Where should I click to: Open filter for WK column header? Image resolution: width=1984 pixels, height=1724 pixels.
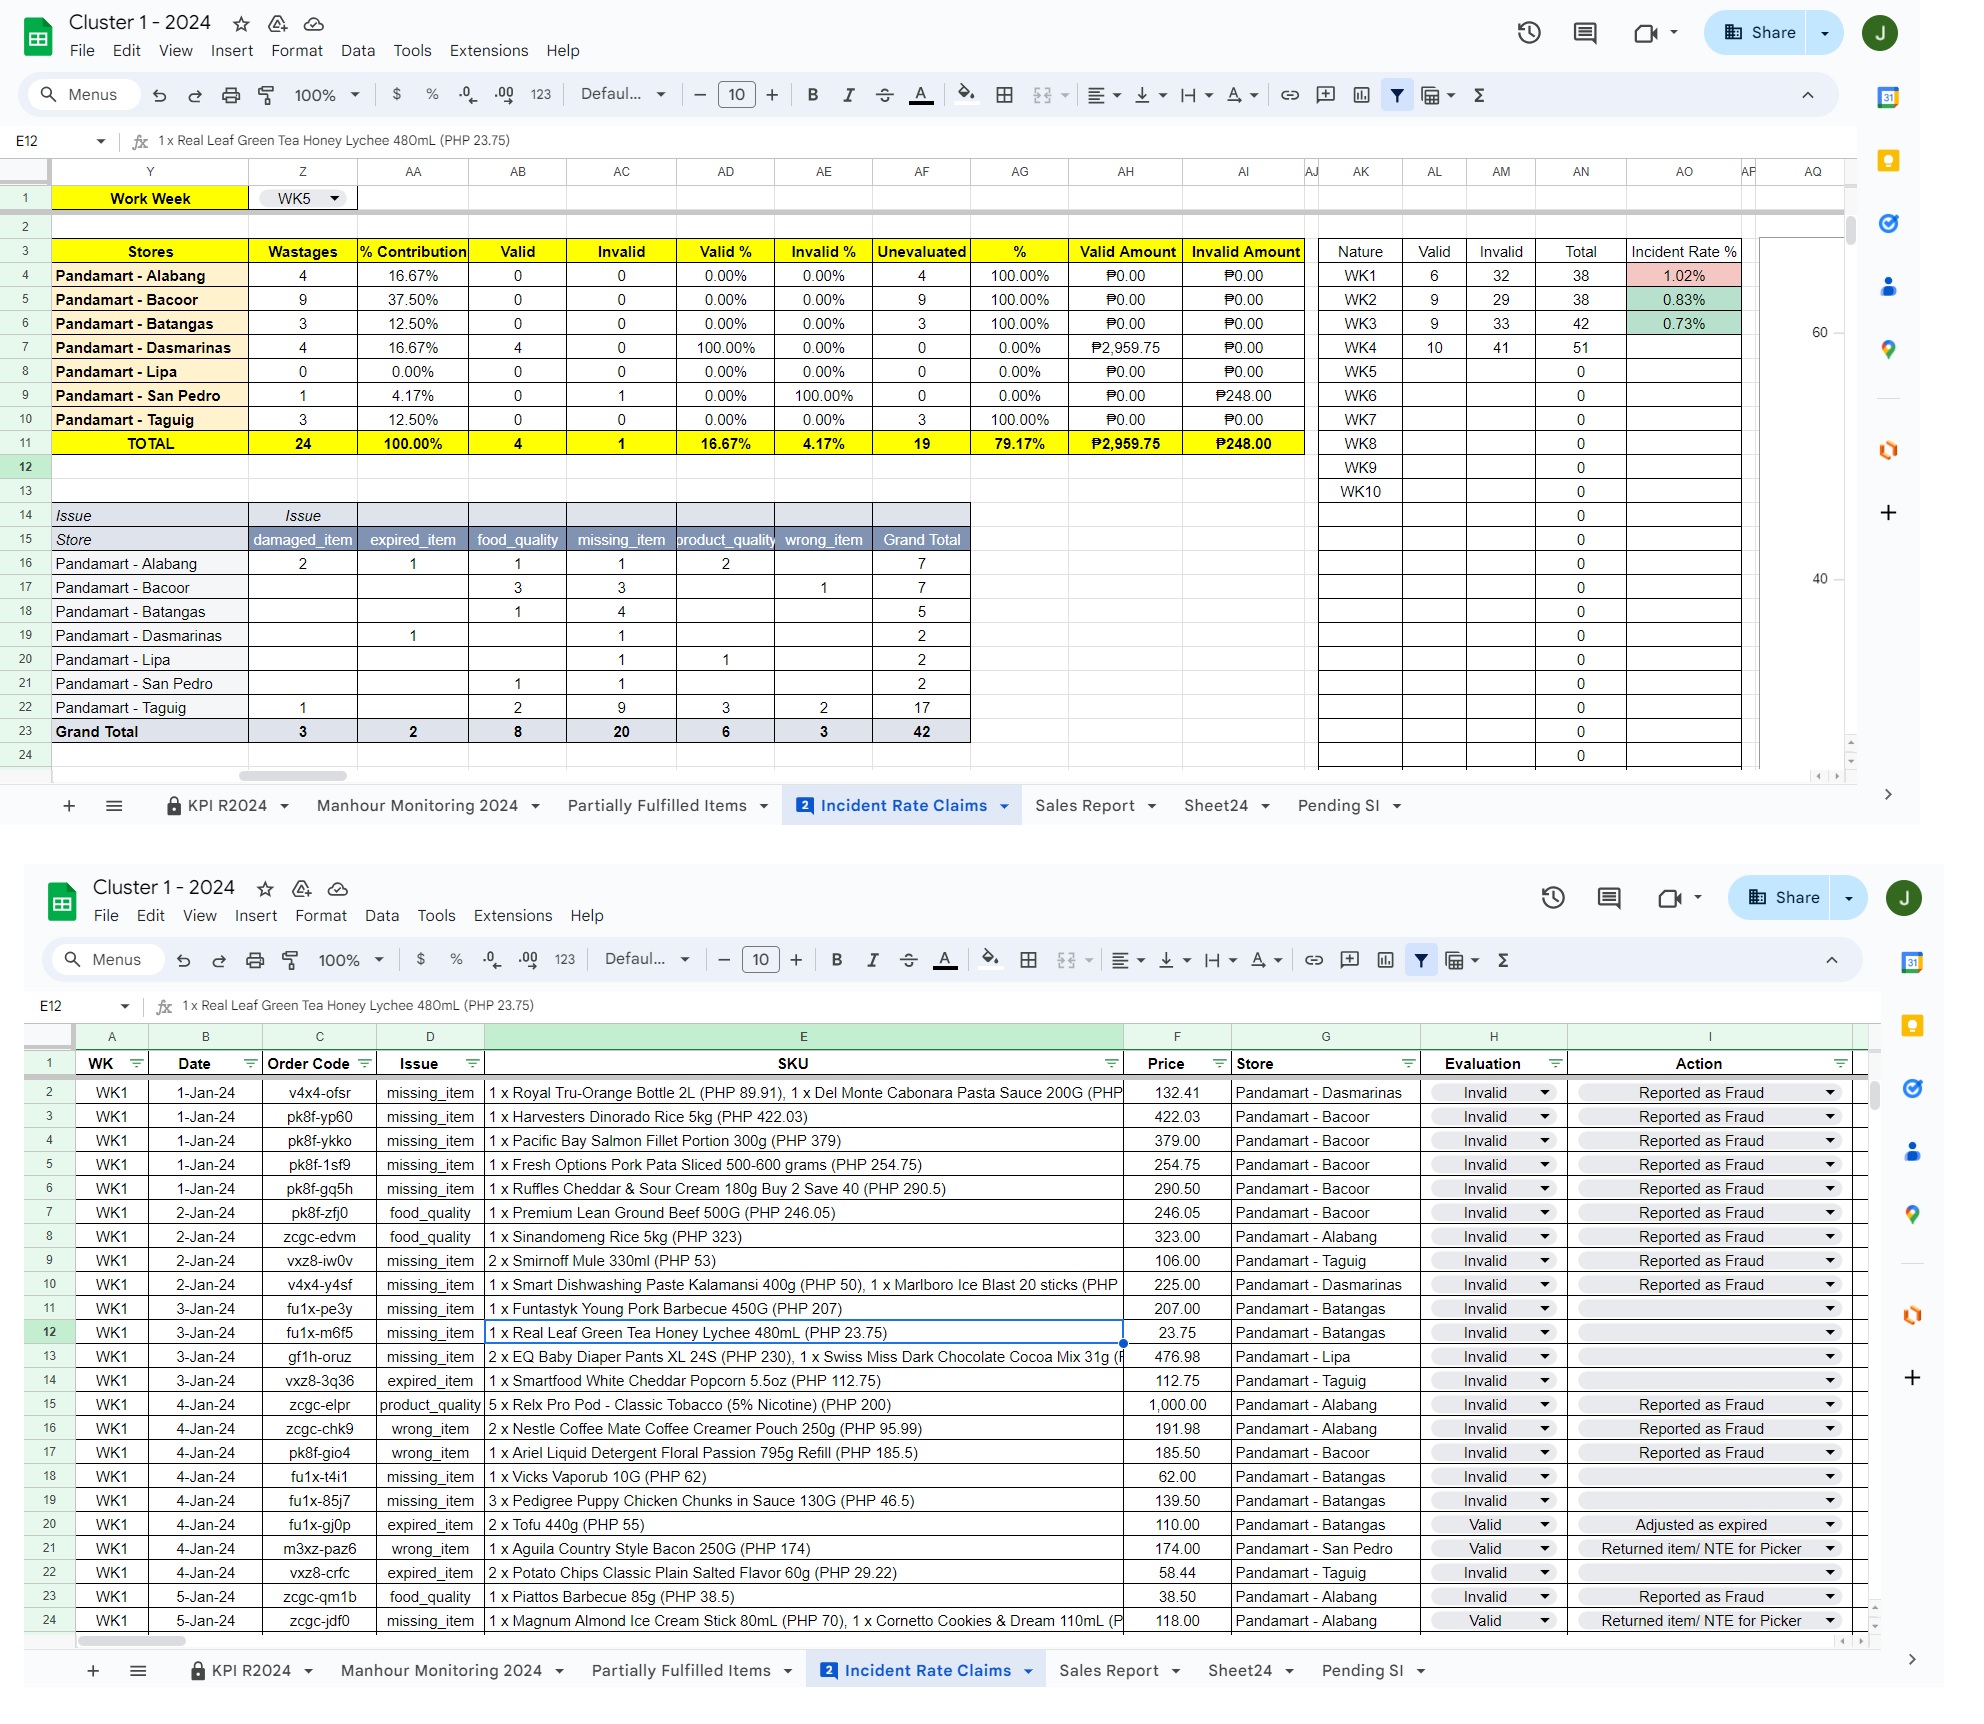click(137, 1063)
